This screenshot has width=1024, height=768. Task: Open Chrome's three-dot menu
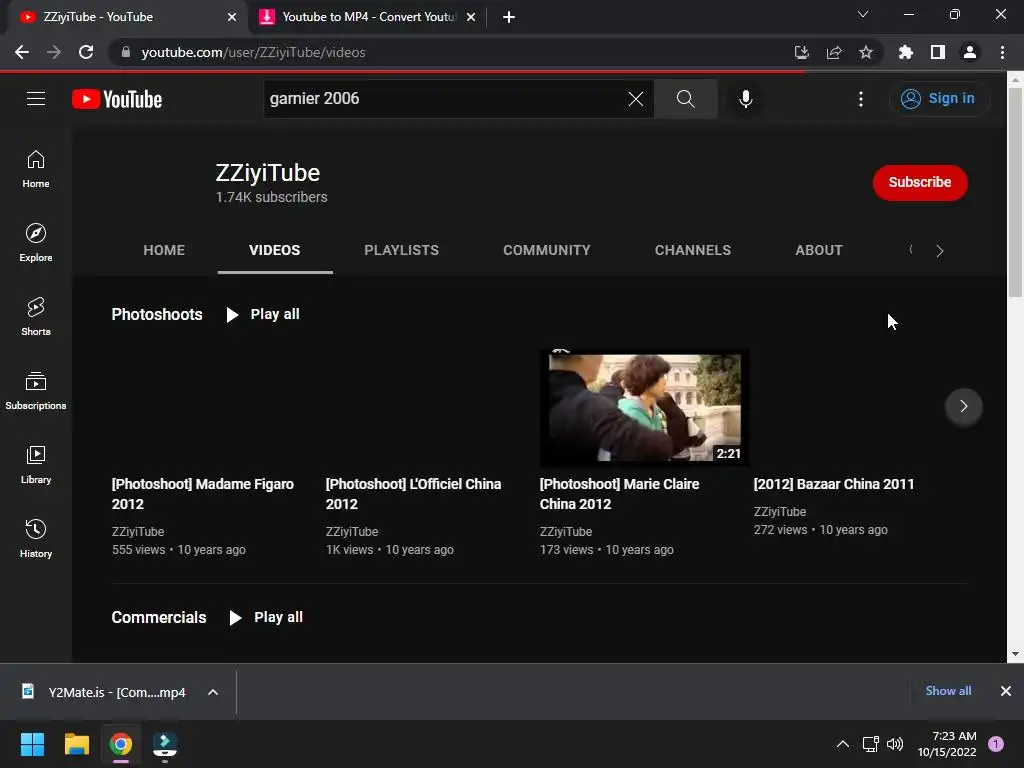tap(1002, 52)
